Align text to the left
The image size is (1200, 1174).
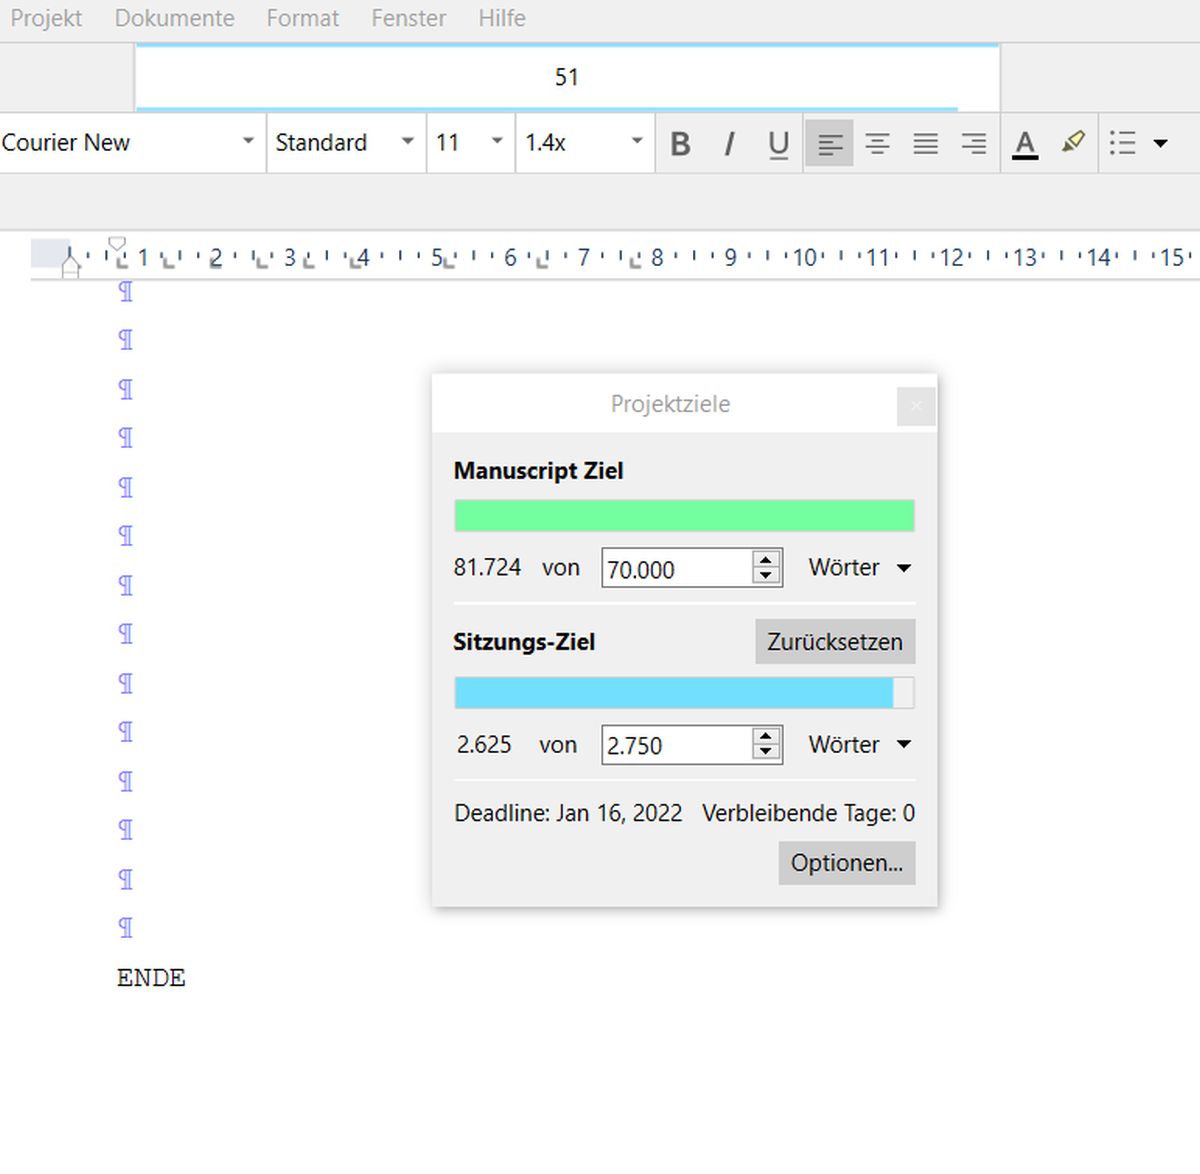click(829, 144)
